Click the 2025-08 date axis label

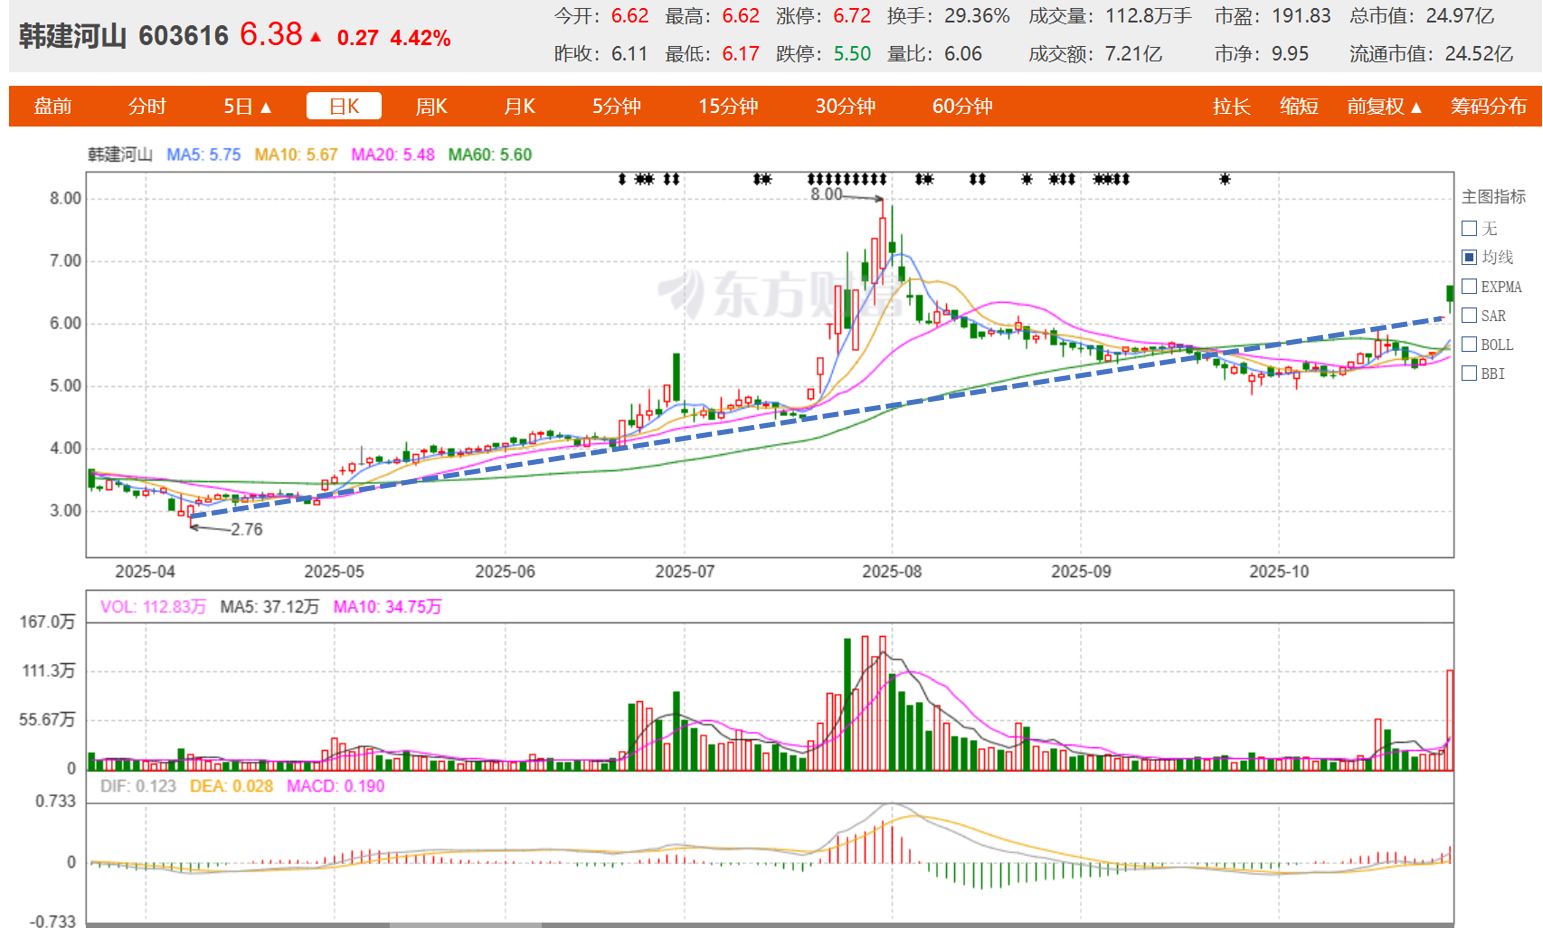[x=892, y=572]
